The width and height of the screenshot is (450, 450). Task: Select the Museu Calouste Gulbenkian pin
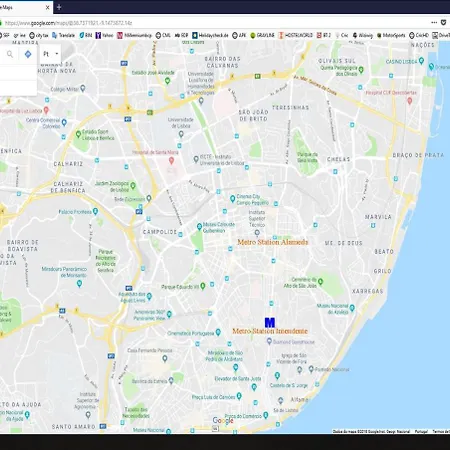[x=199, y=227]
